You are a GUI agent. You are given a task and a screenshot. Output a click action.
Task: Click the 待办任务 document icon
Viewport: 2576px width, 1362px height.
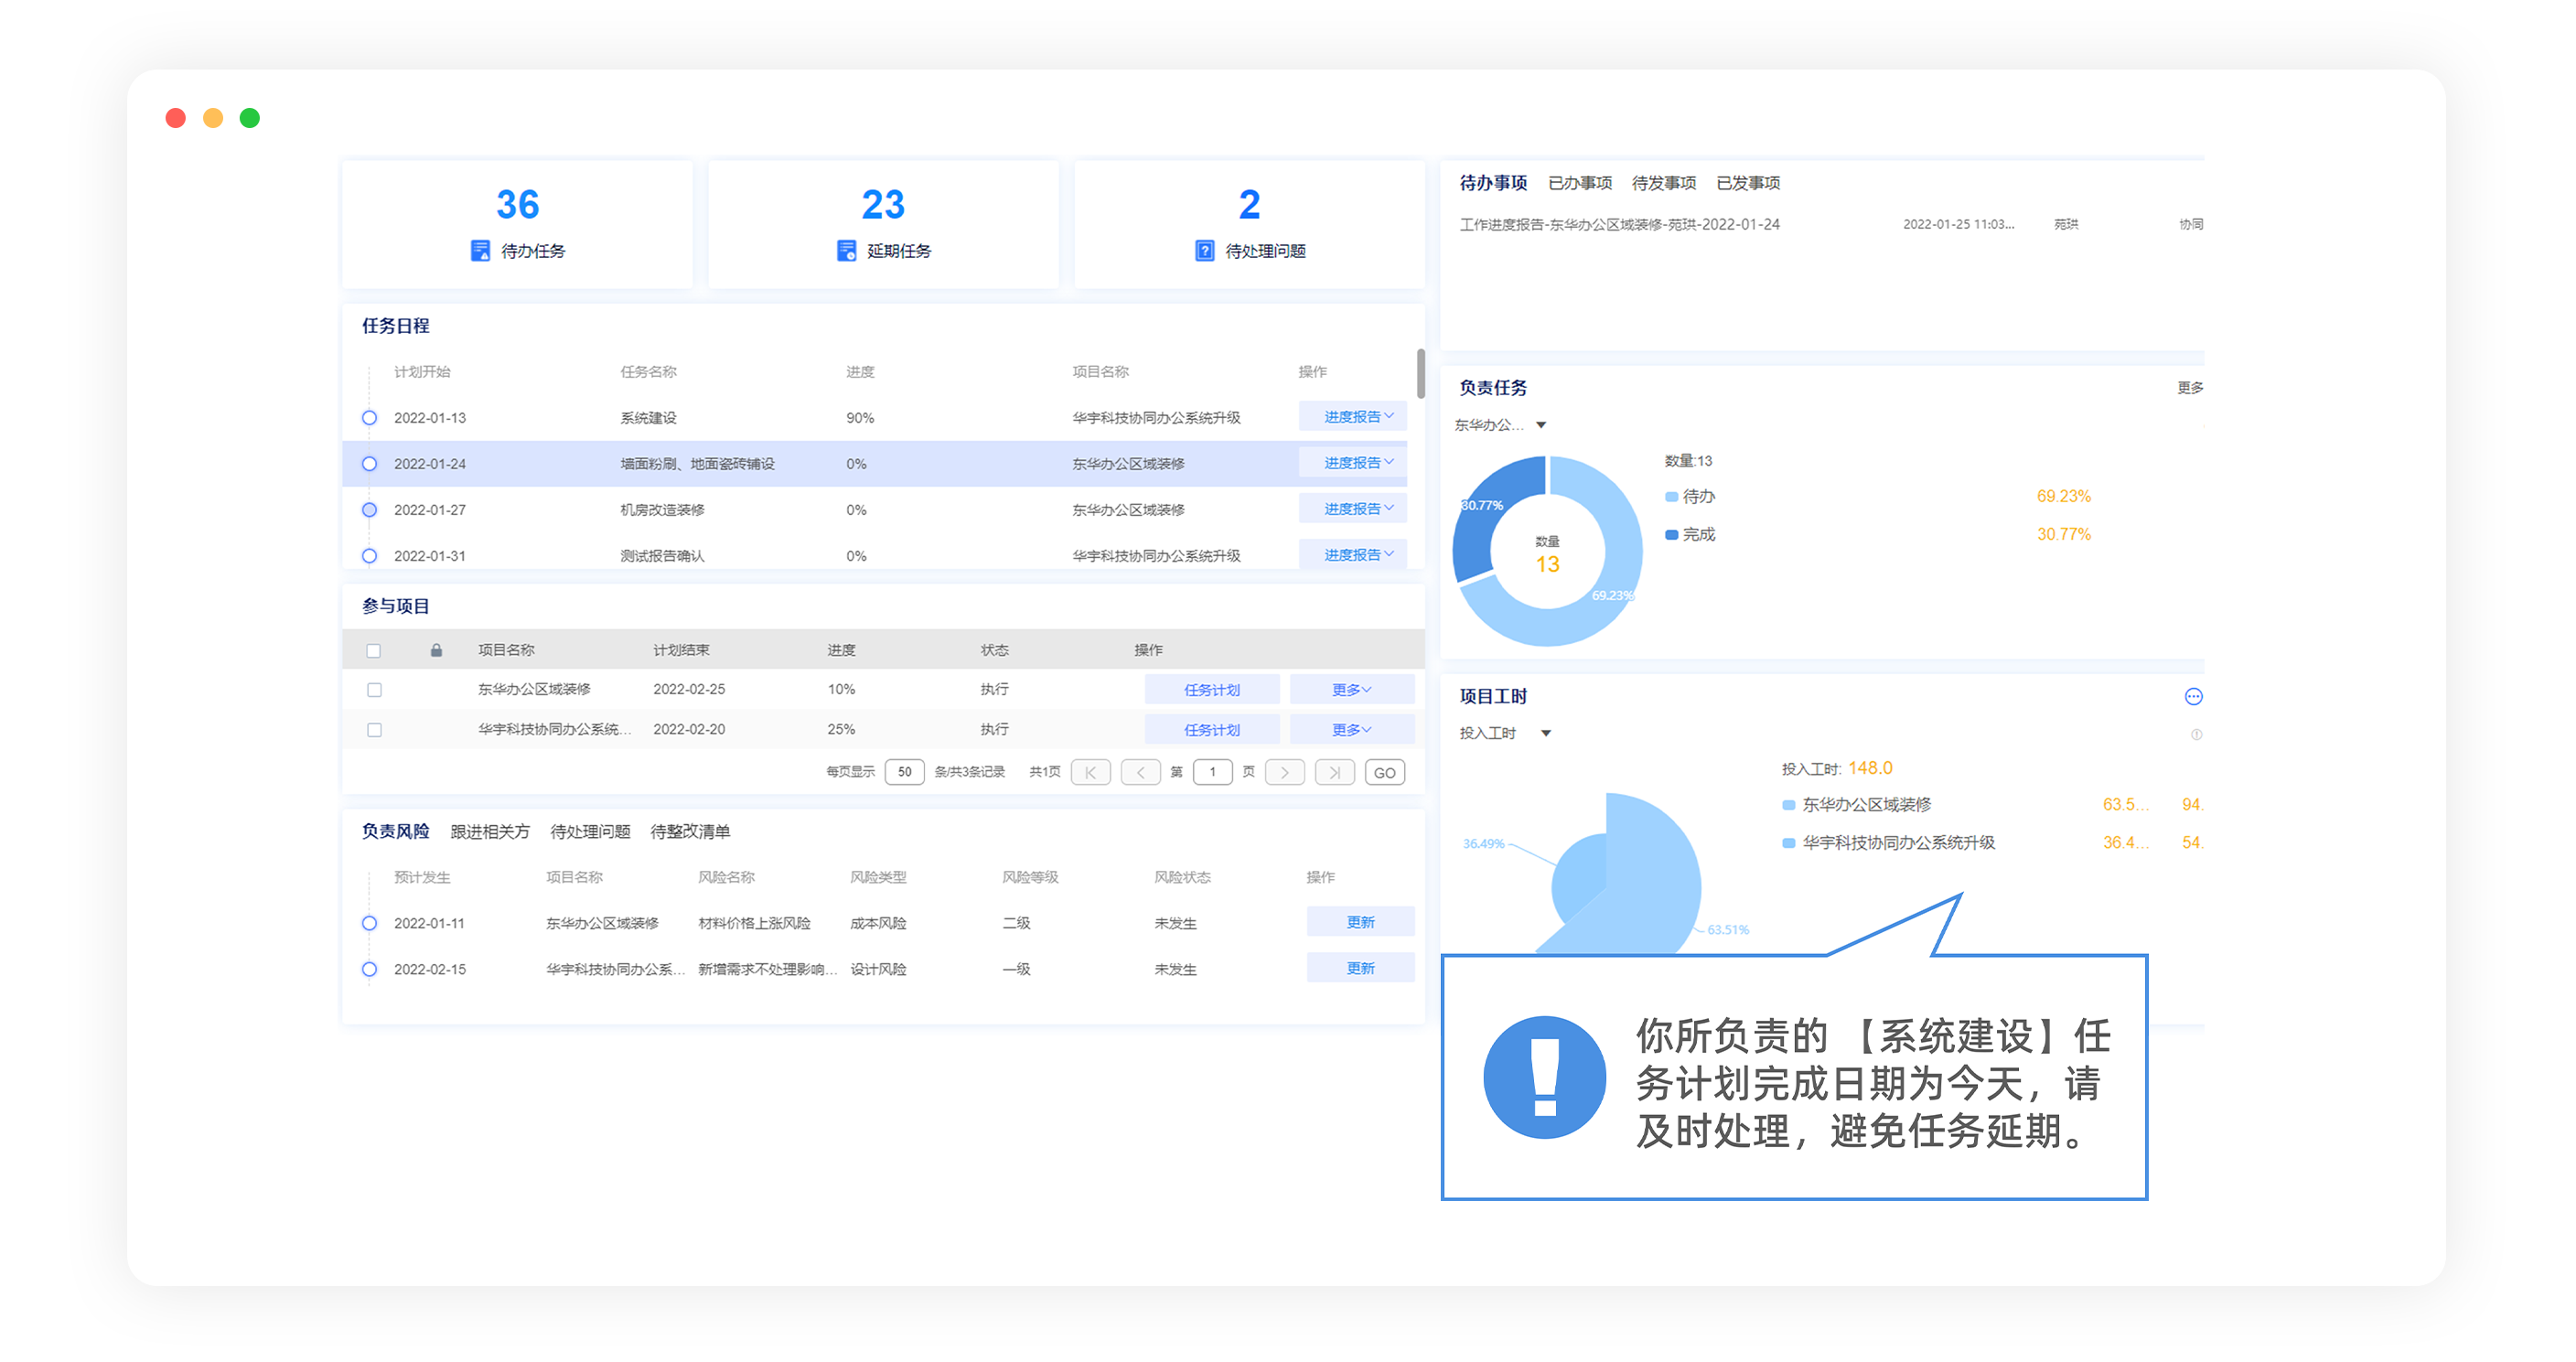(480, 250)
